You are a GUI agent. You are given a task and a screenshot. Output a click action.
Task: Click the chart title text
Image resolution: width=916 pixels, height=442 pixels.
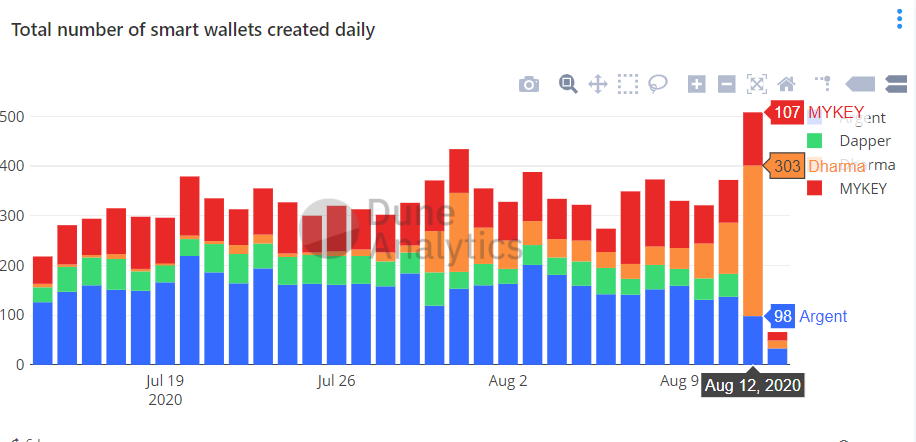pos(193,30)
